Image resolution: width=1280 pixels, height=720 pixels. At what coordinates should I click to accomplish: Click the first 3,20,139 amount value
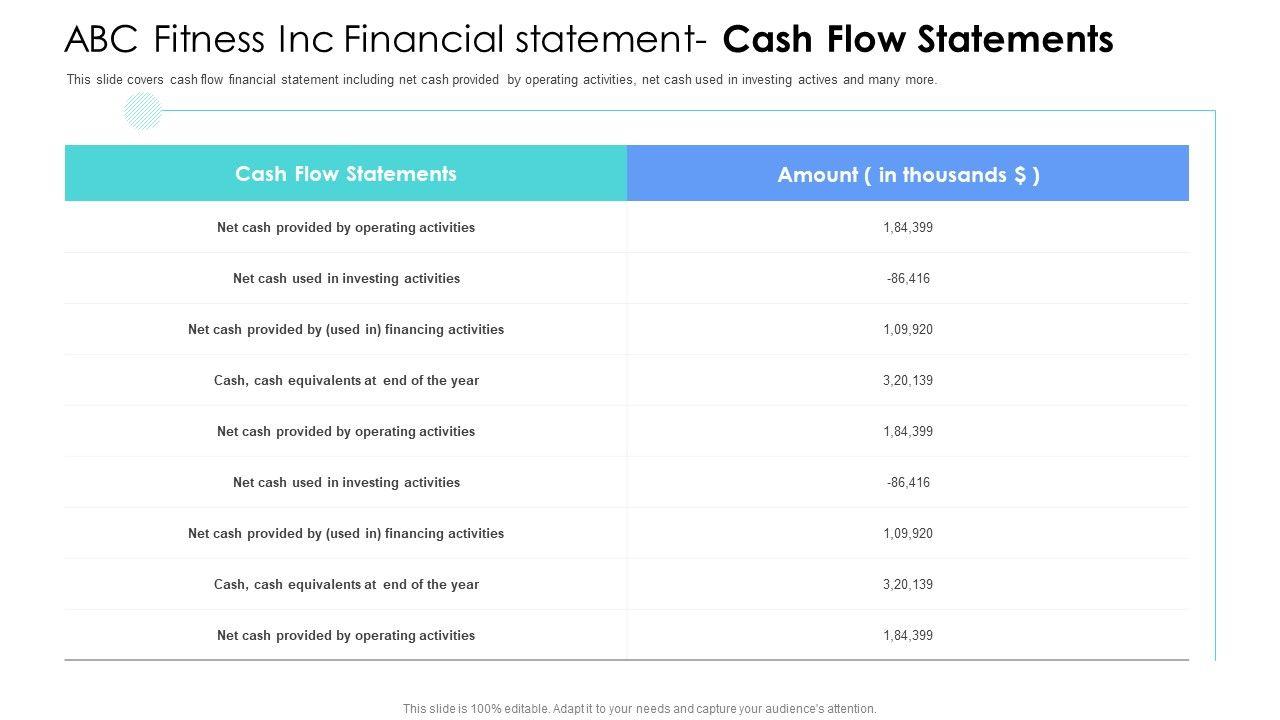click(x=908, y=381)
